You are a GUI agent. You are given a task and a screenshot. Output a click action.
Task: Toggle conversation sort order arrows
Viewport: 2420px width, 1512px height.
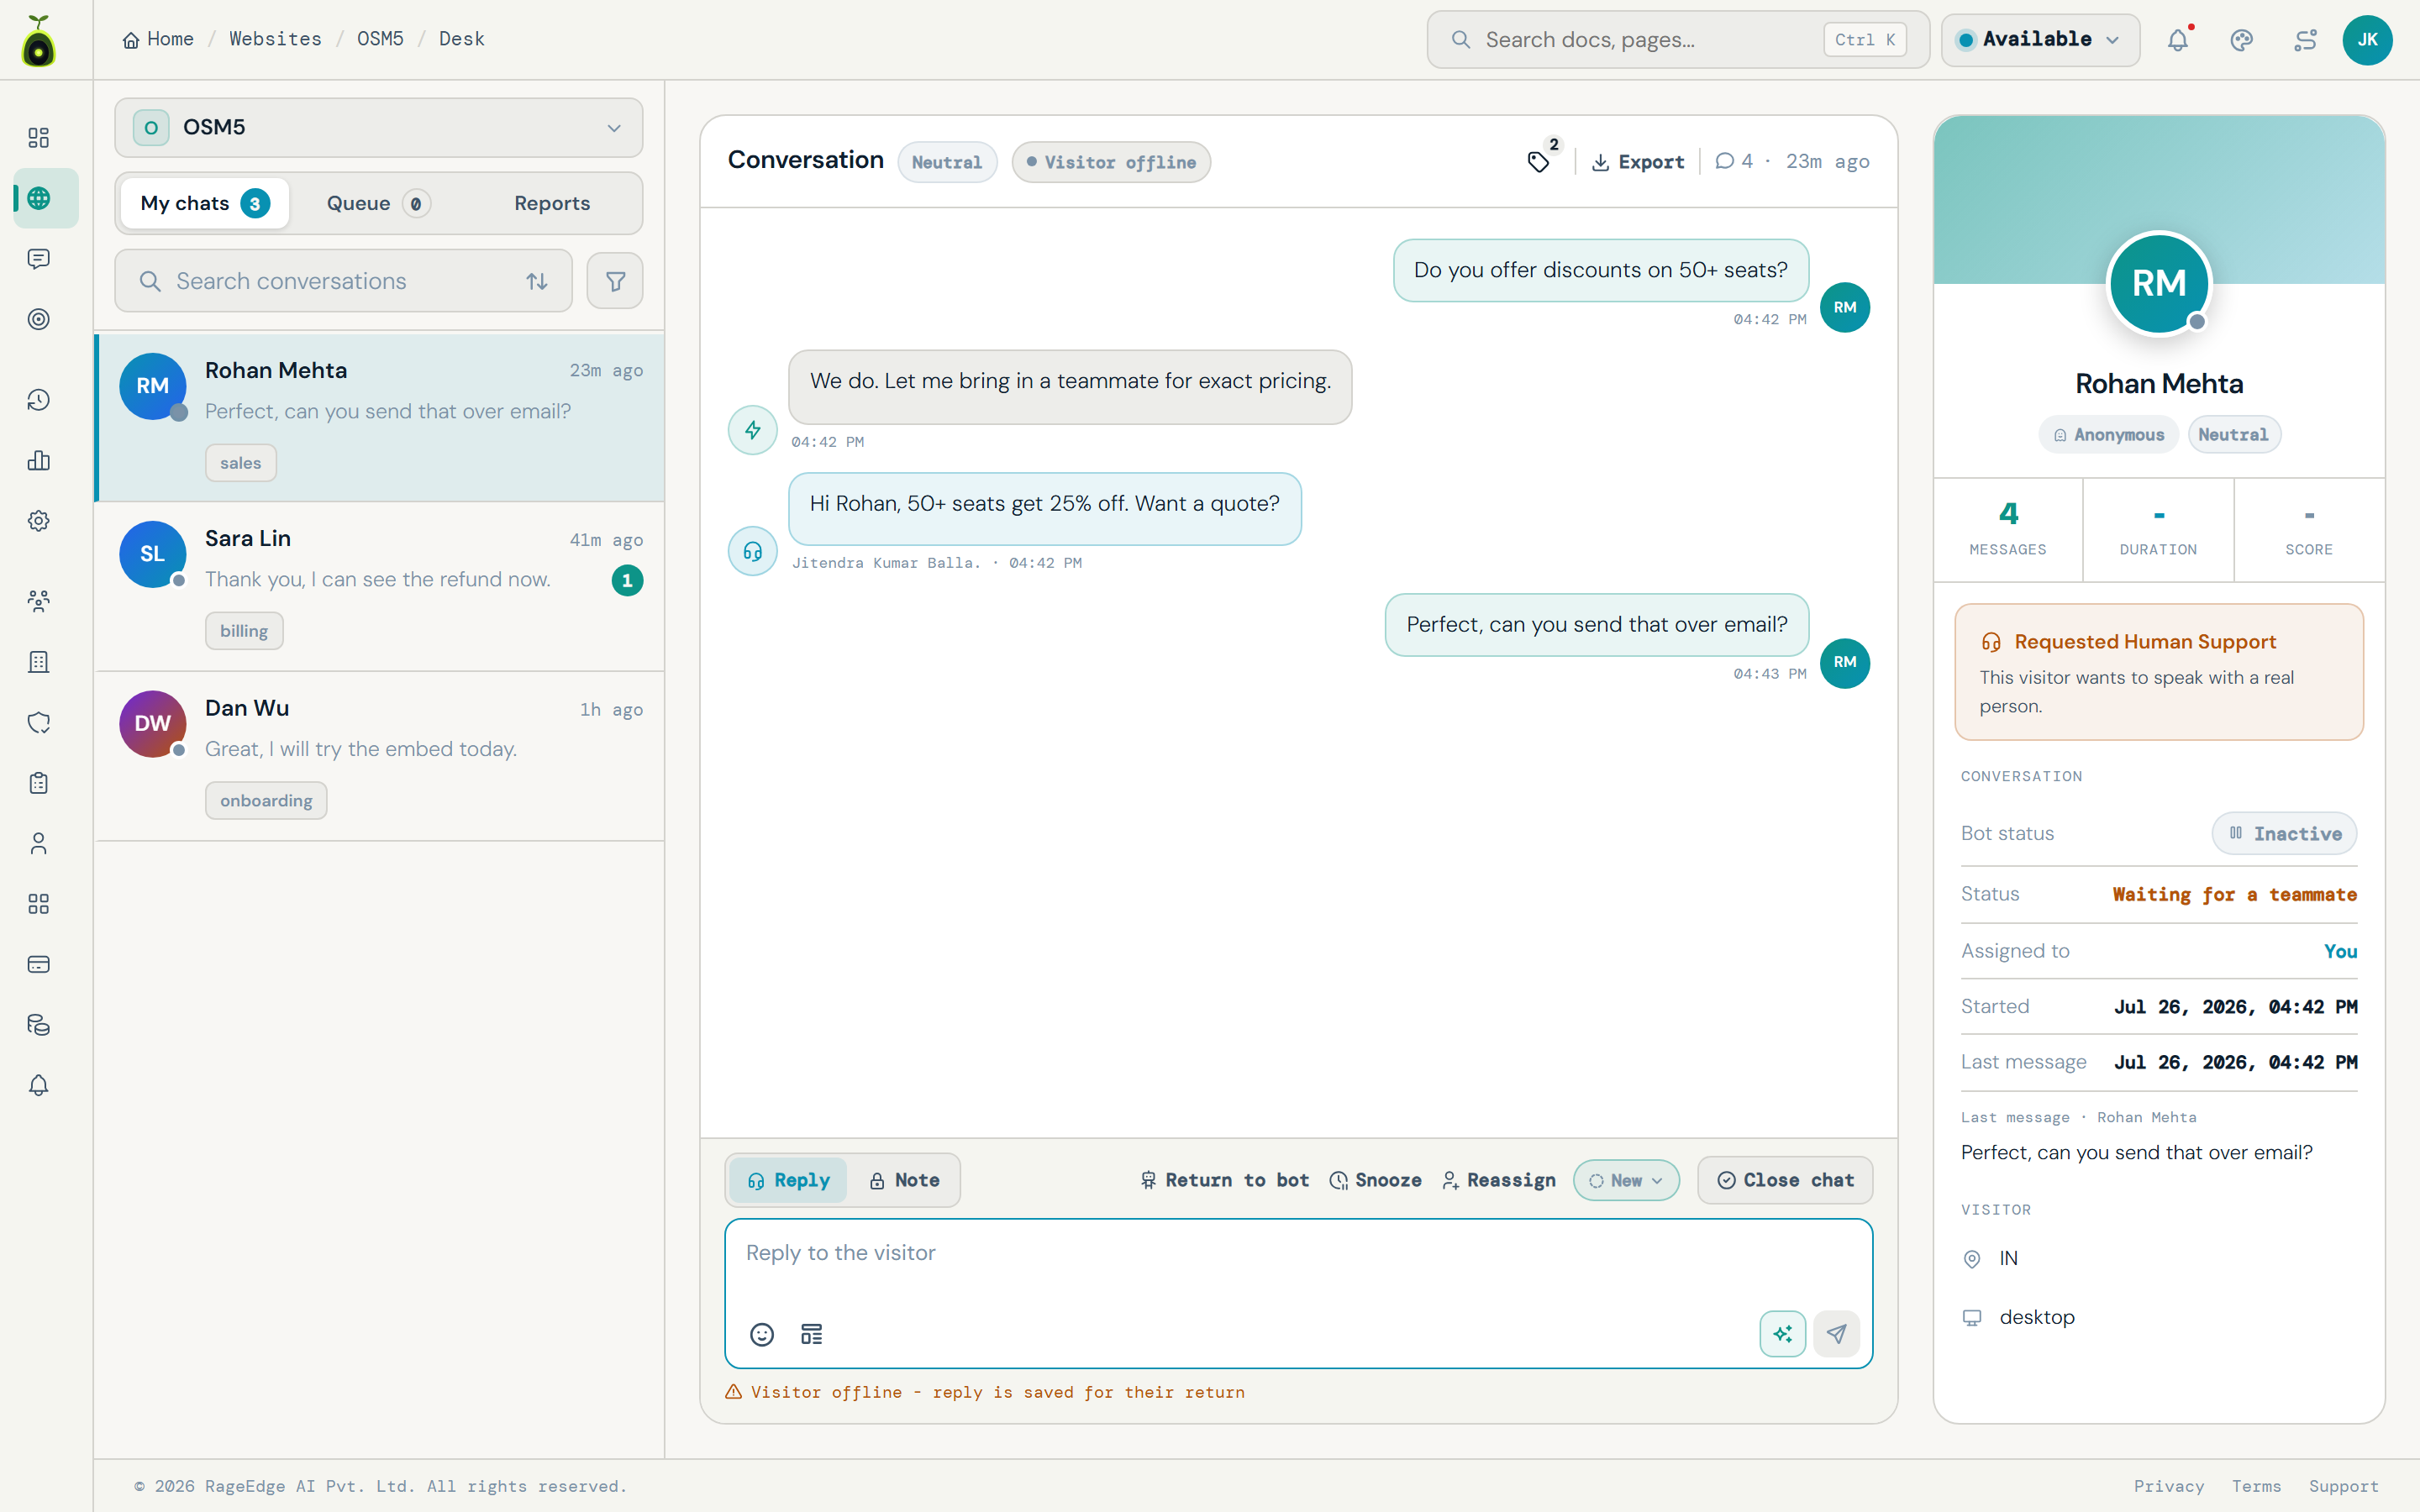click(x=537, y=281)
